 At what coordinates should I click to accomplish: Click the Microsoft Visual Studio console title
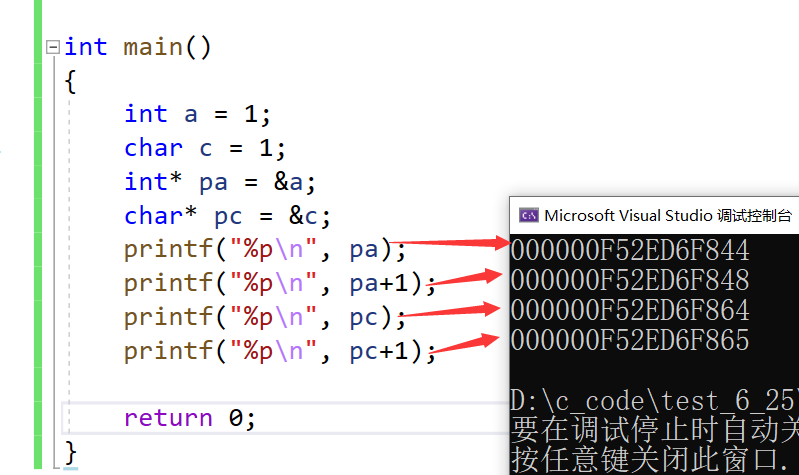(668, 216)
